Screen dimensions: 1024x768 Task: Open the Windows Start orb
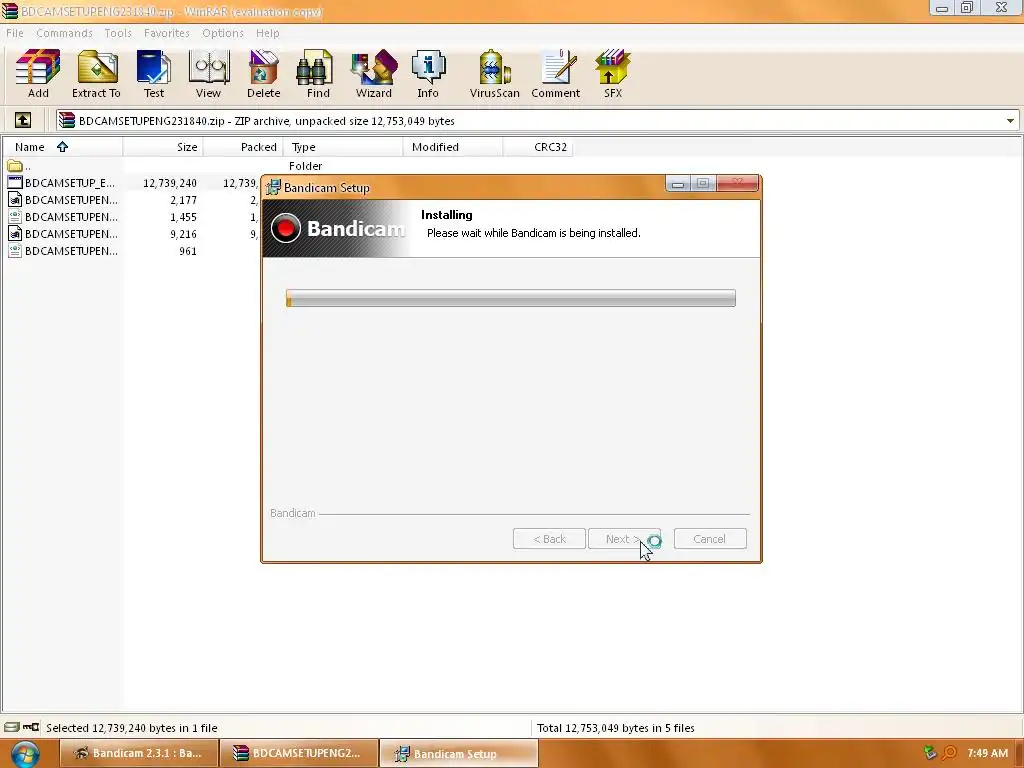[x=25, y=754]
